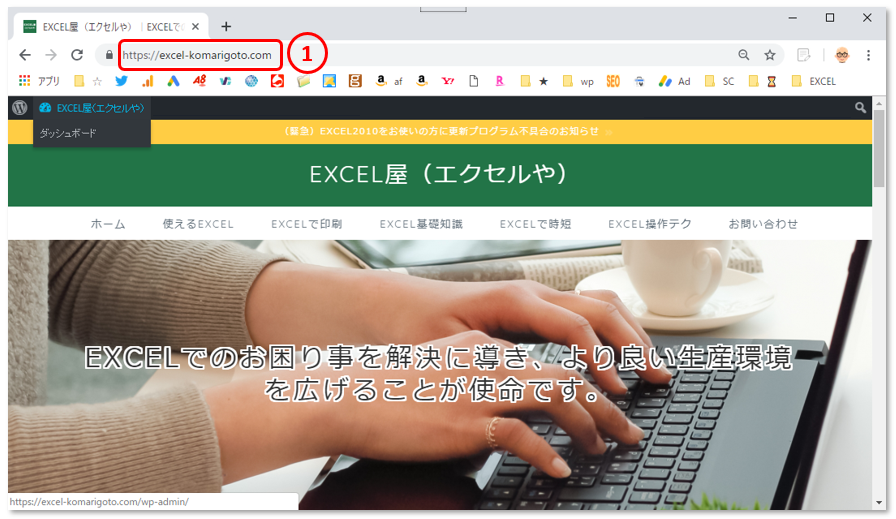Expand the black-star bookmarks folder
This screenshot has width=896, height=519.
(534, 81)
